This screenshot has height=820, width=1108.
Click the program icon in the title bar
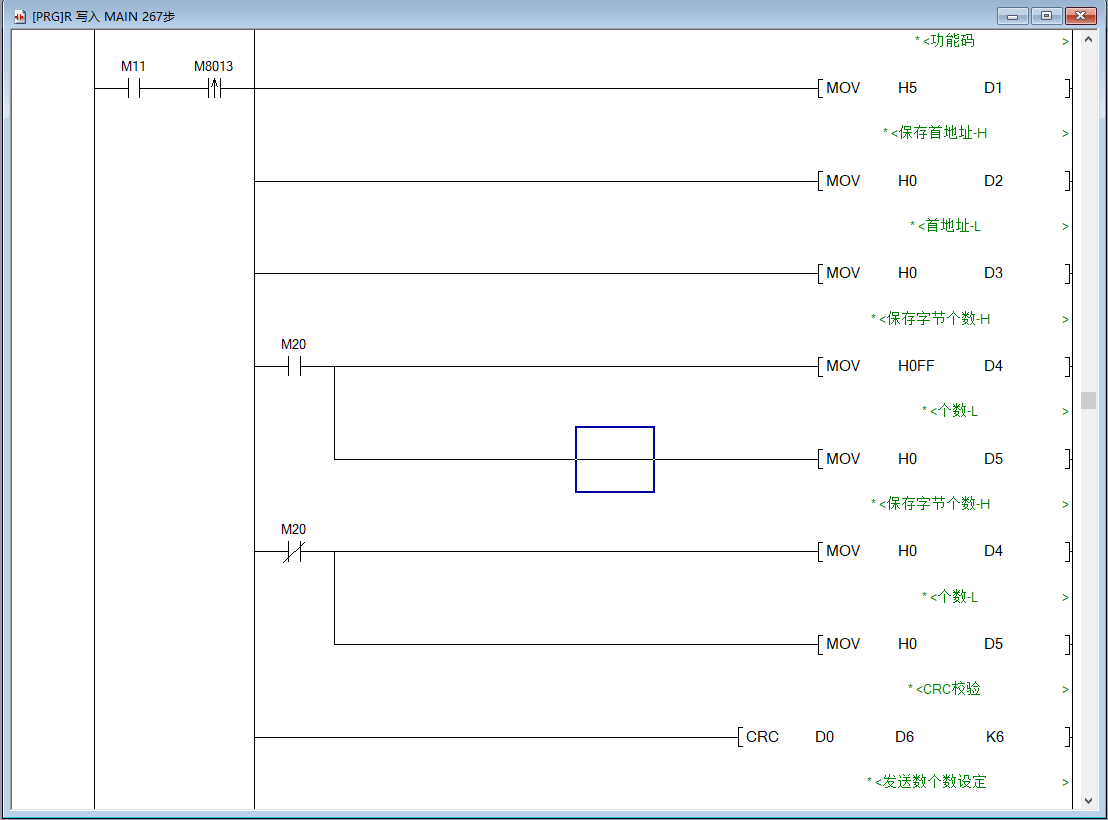pyautogui.click(x=19, y=16)
